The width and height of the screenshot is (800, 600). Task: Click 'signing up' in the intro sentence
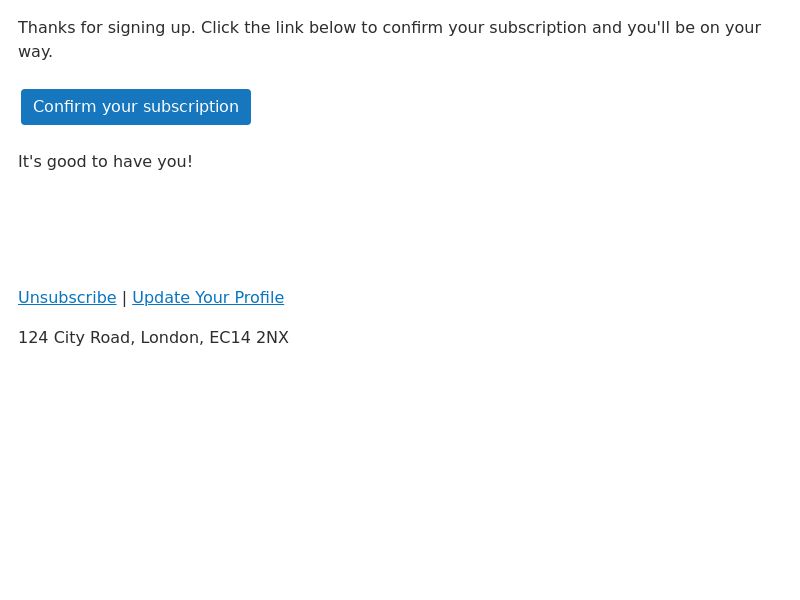(152, 28)
